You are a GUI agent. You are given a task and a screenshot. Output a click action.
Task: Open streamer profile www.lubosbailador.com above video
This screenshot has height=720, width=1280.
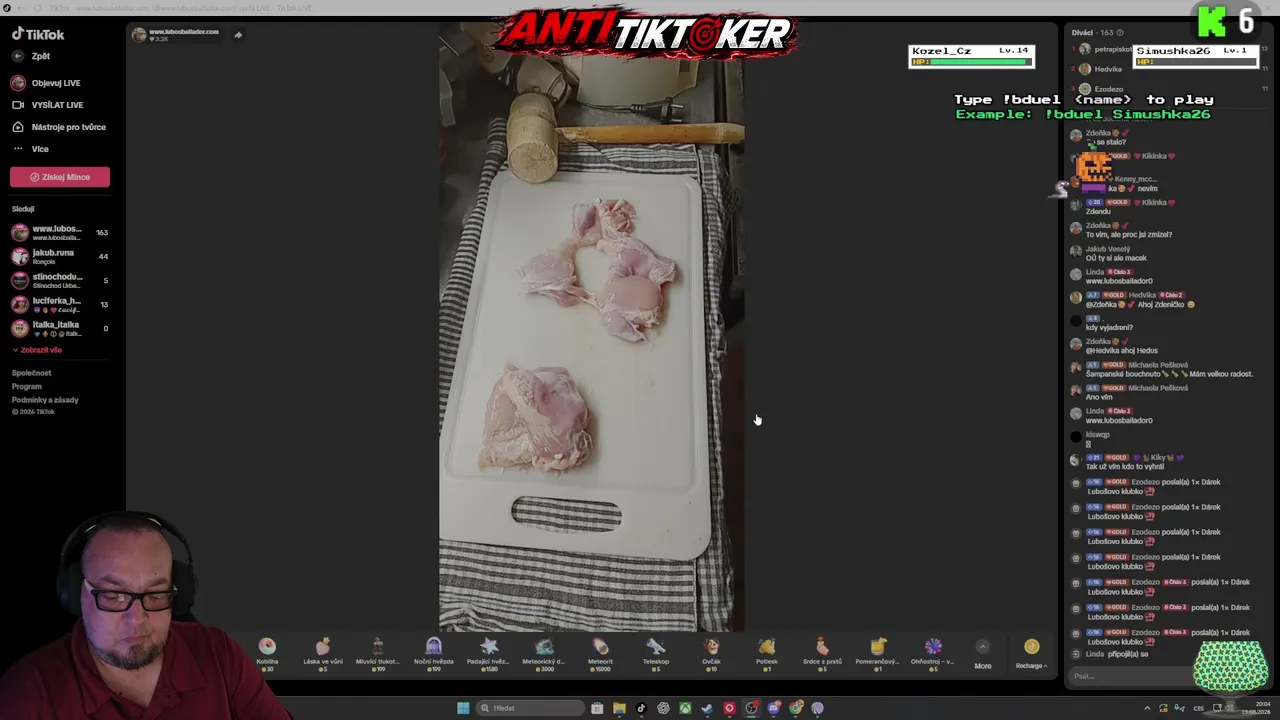pyautogui.click(x=176, y=35)
